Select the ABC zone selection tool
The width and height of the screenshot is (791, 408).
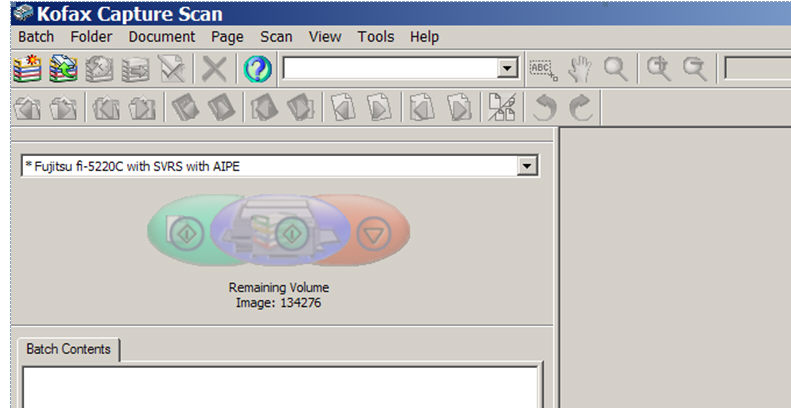(543, 68)
